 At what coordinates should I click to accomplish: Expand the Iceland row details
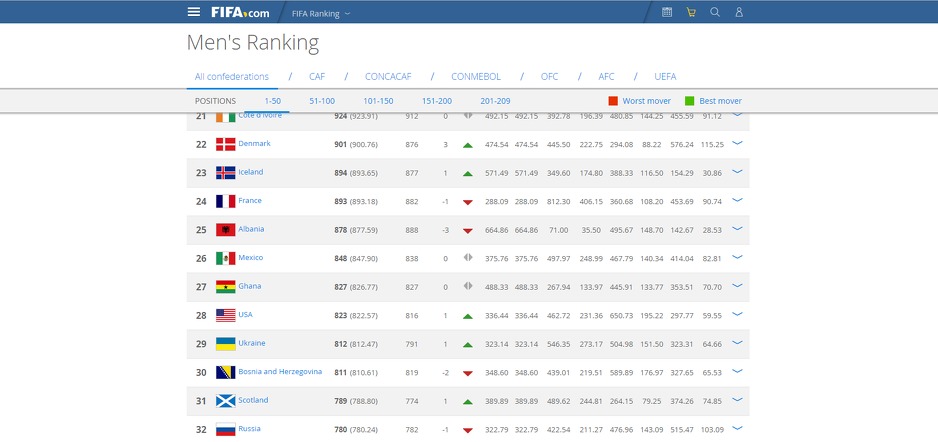(x=737, y=172)
